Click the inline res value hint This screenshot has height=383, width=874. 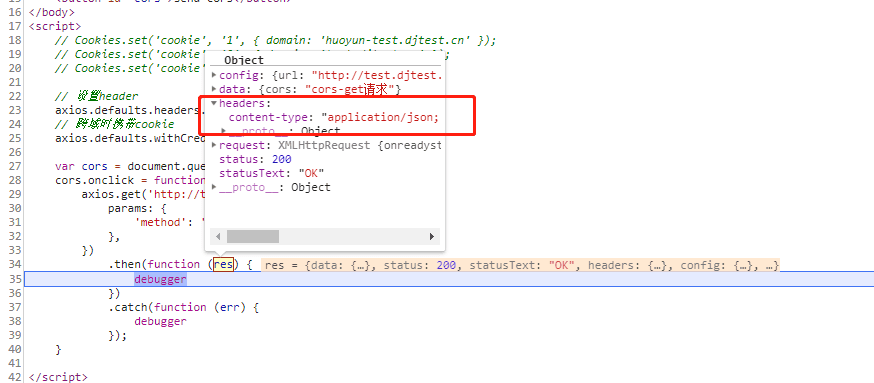pyautogui.click(x=520, y=265)
